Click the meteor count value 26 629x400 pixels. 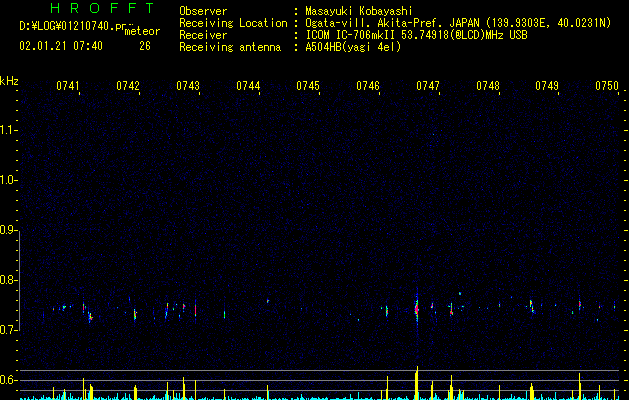pyautogui.click(x=145, y=46)
